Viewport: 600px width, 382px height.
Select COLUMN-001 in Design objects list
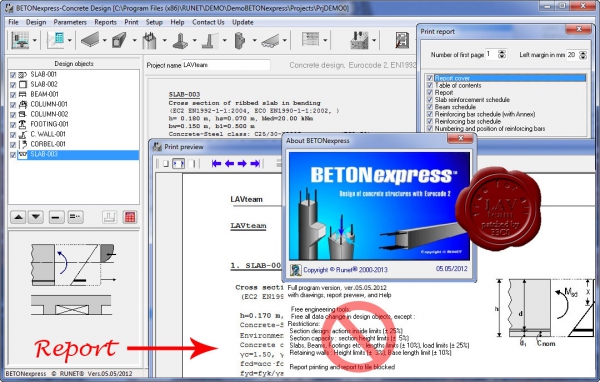(x=49, y=104)
